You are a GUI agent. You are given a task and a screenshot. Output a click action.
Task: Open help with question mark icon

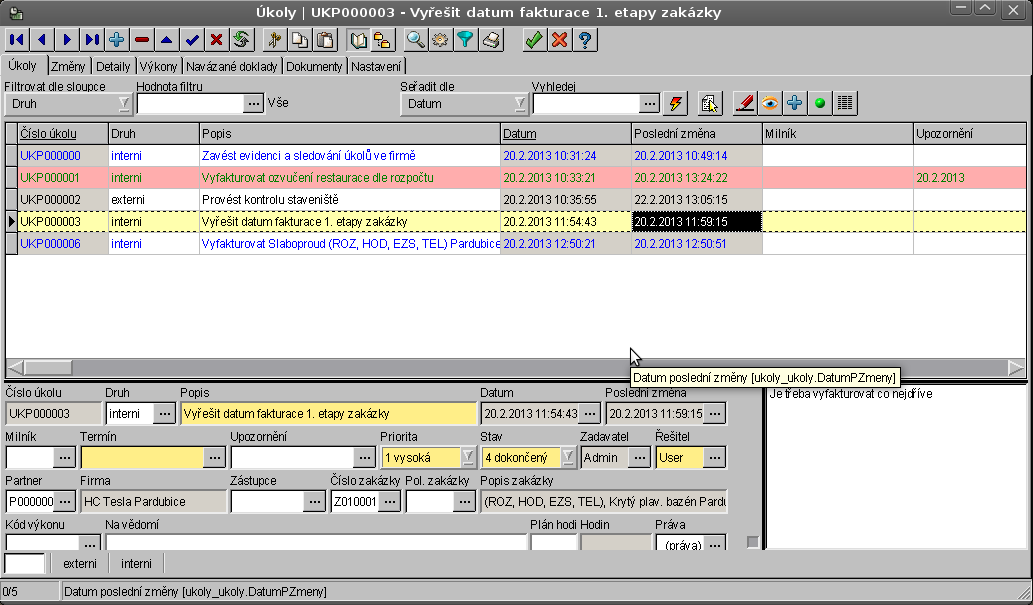pos(585,40)
